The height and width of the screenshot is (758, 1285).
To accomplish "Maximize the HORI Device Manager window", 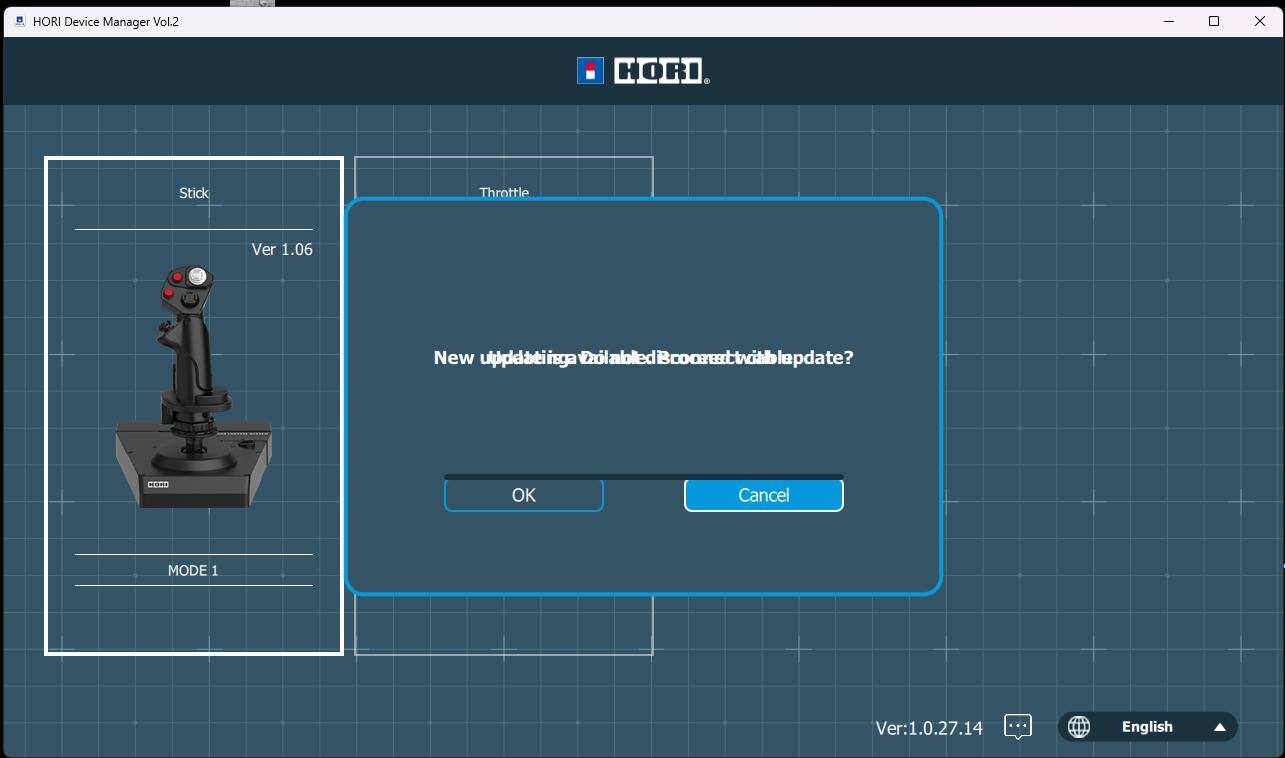I will (1214, 21).
